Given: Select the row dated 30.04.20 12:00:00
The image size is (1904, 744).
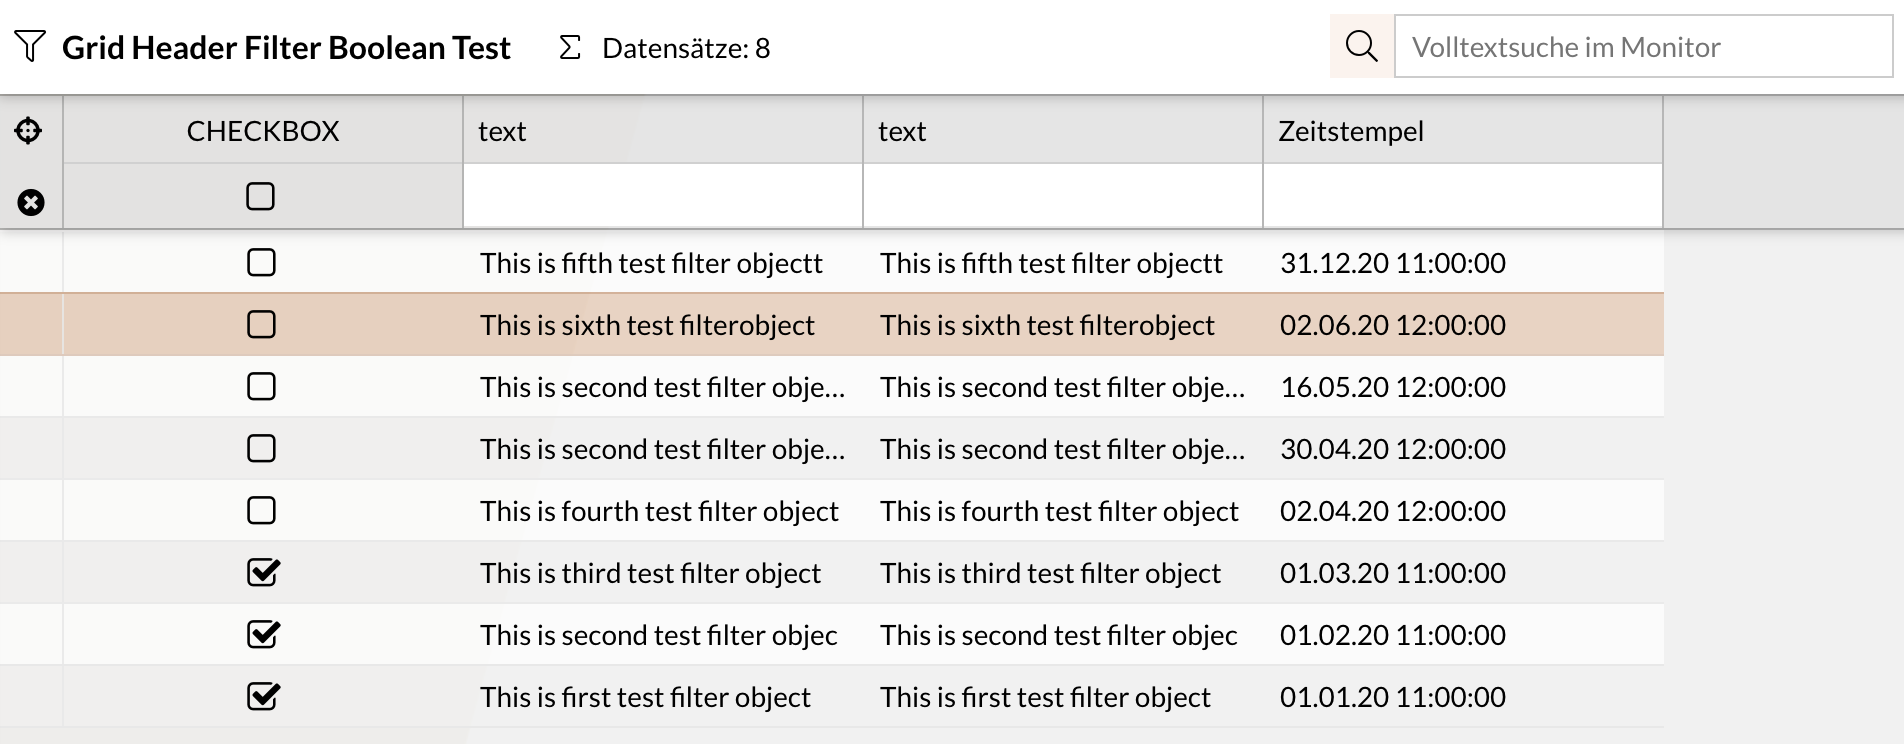Looking at the screenshot, I should point(1392,449).
